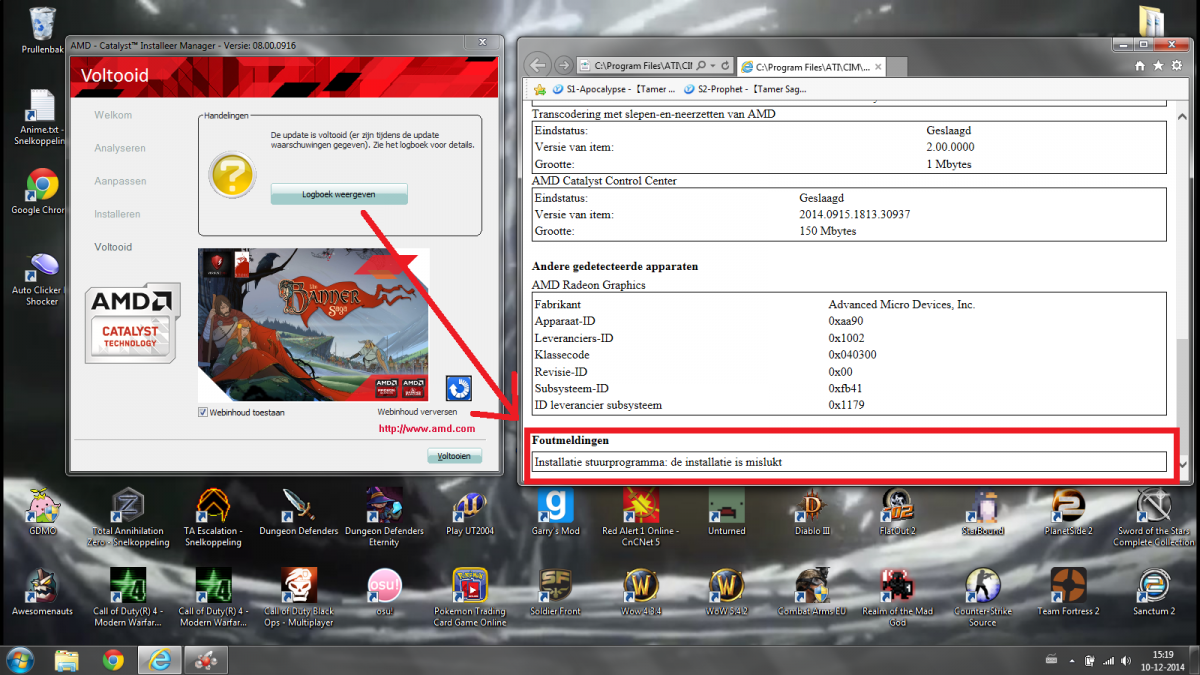The image size is (1200, 675).
Task: Open the GDMO desktop icon
Action: click(x=42, y=511)
